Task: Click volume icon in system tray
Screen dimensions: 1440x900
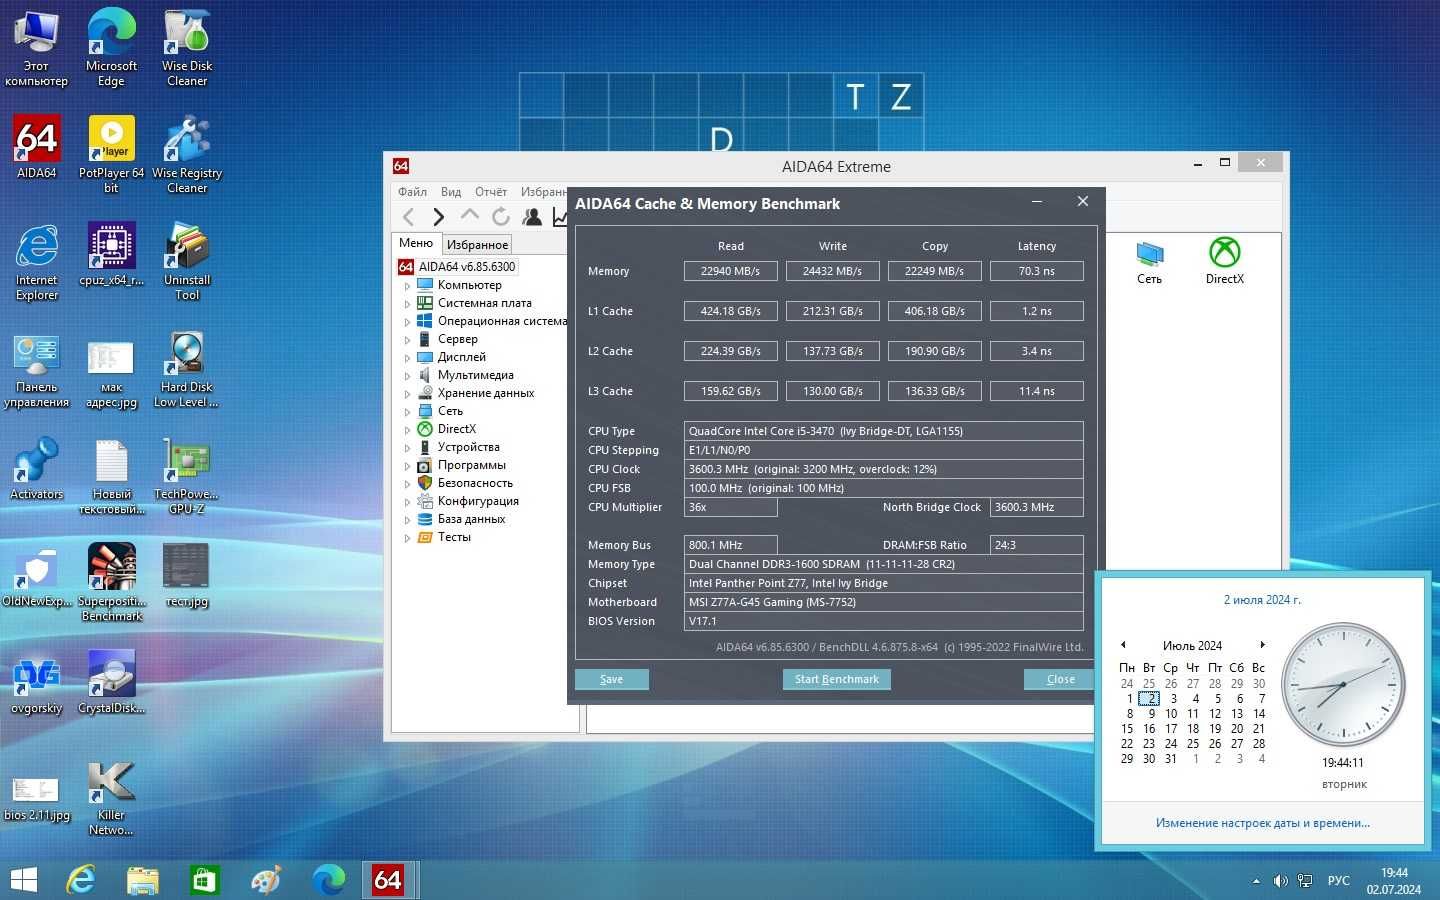Action: click(x=1280, y=881)
